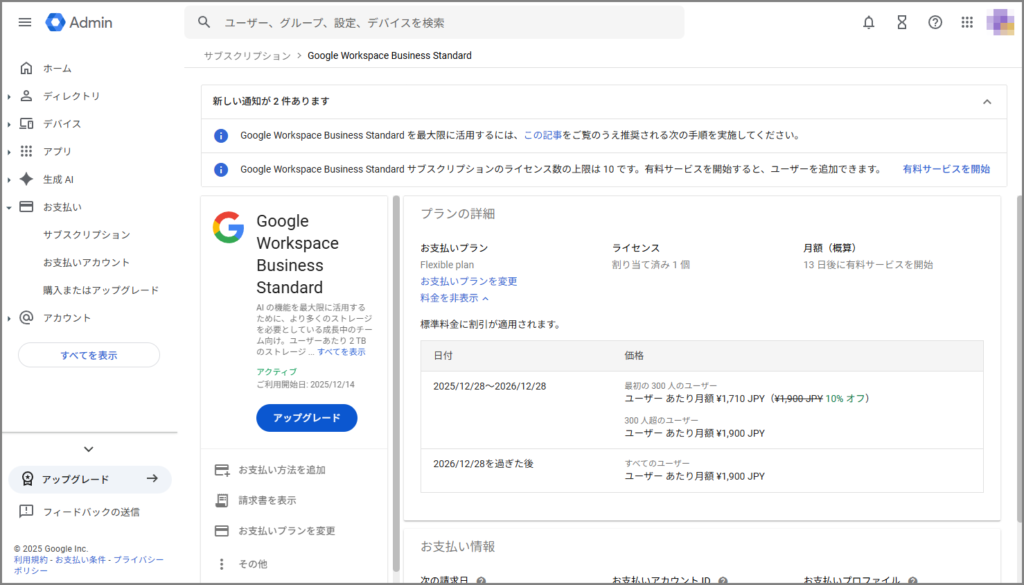Collapse the お支払い sidebar section
1024x585 pixels.
[x=9, y=207]
